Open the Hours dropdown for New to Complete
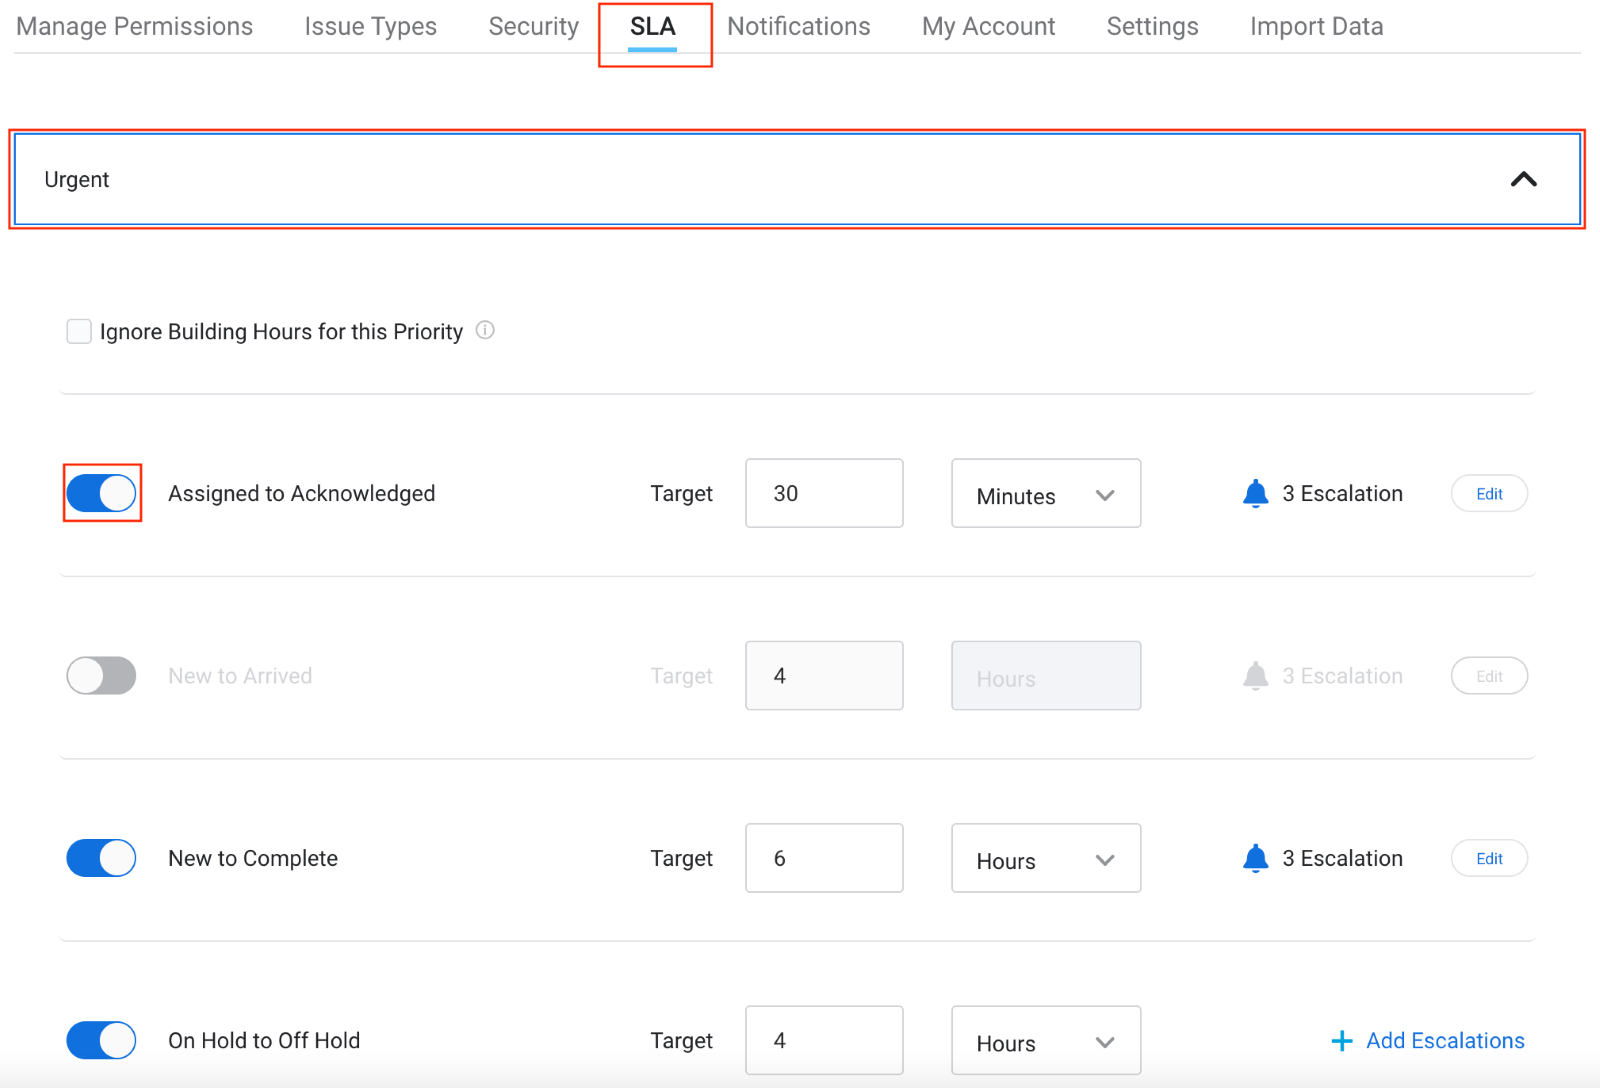The image size is (1600, 1088). [x=1045, y=859]
